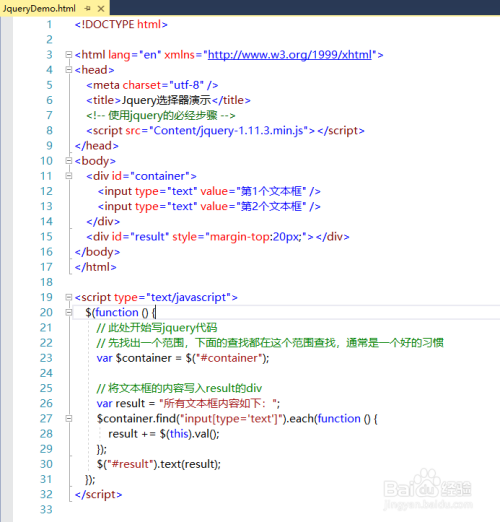Click line number 18 in the gutter

click(46, 282)
